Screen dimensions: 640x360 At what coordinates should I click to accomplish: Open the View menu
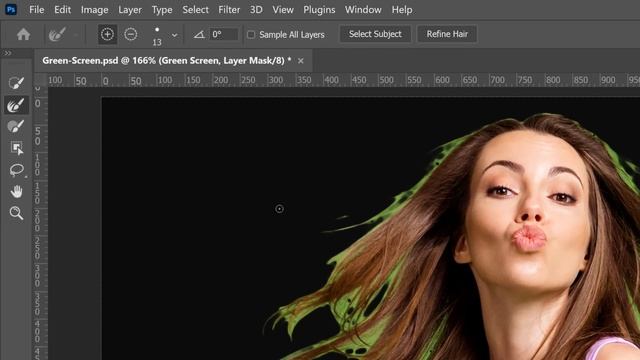(x=283, y=10)
